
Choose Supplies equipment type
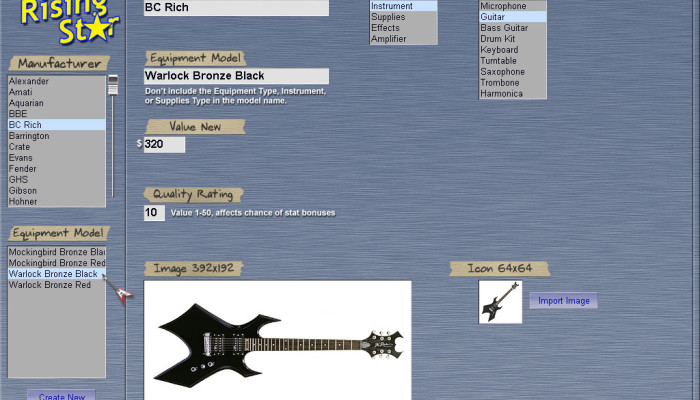[x=404, y=17]
